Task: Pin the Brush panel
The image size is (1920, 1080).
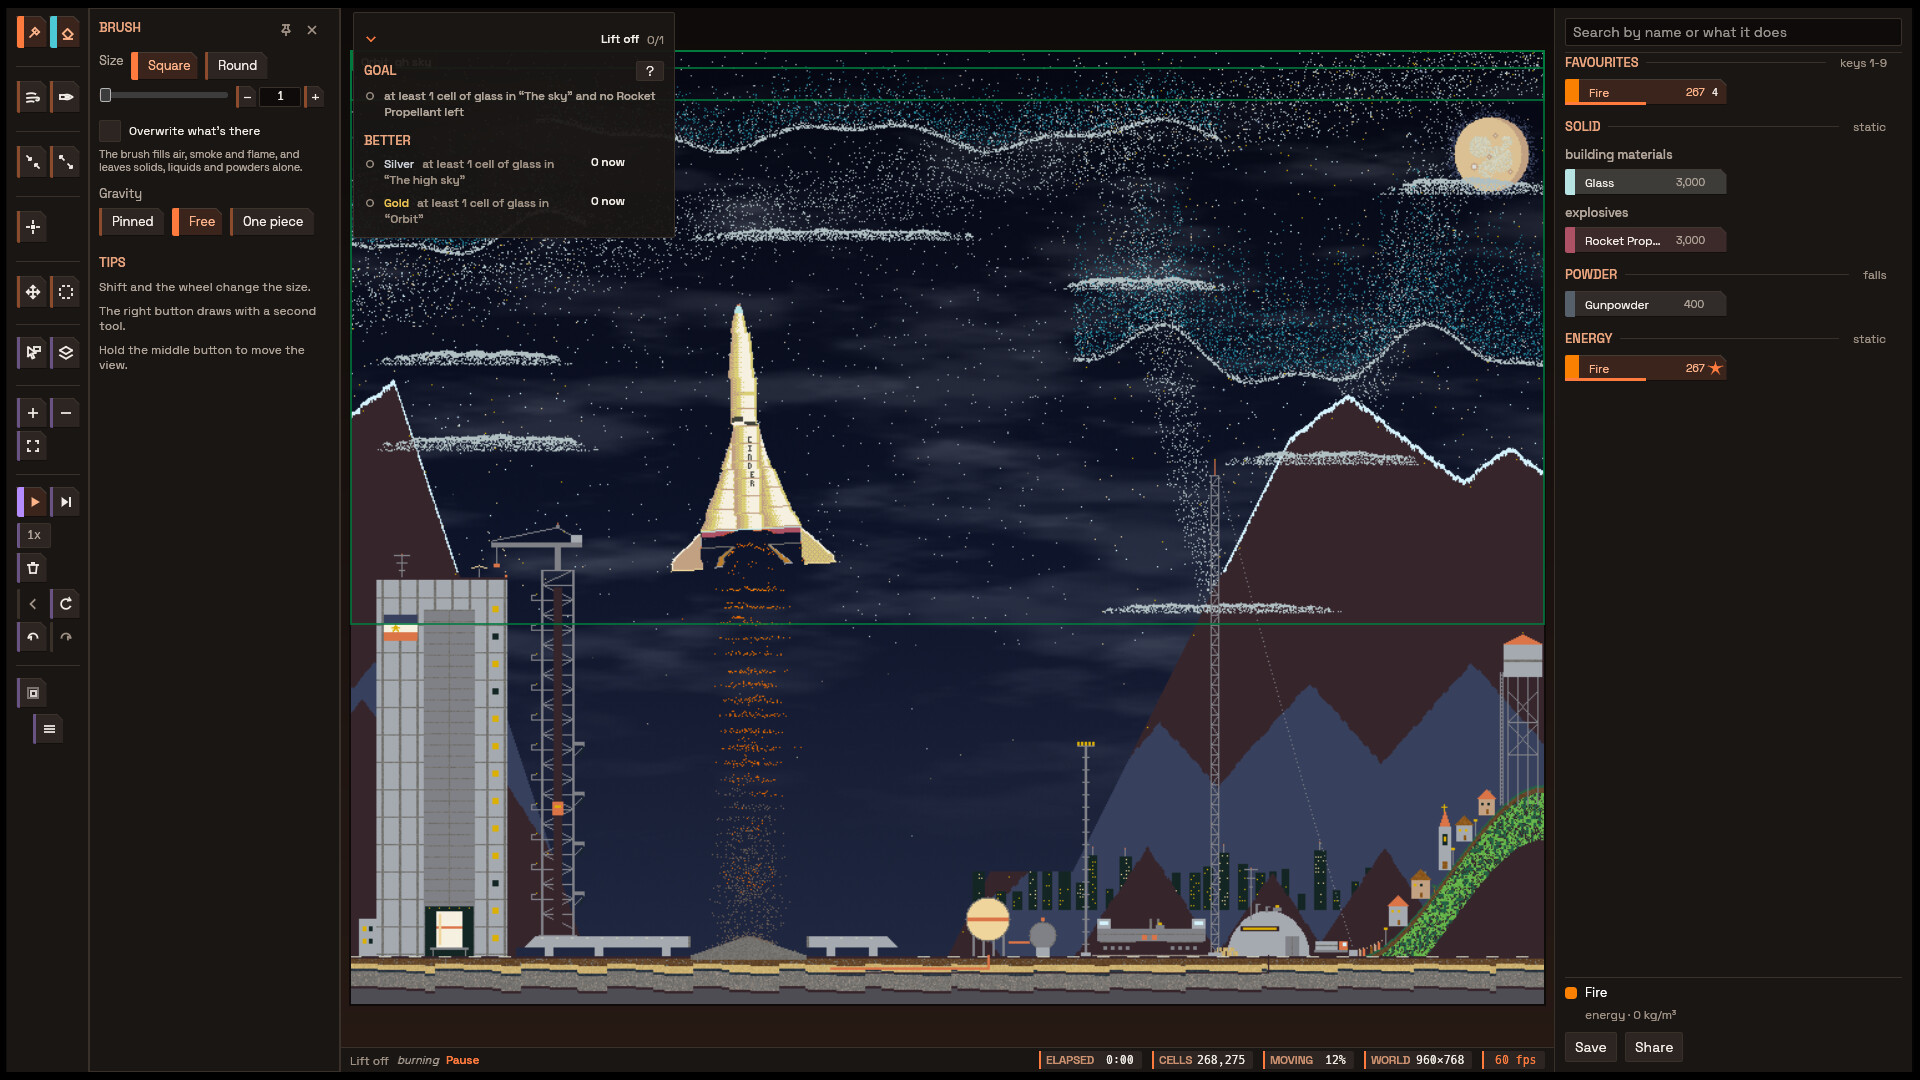Action: [x=286, y=30]
